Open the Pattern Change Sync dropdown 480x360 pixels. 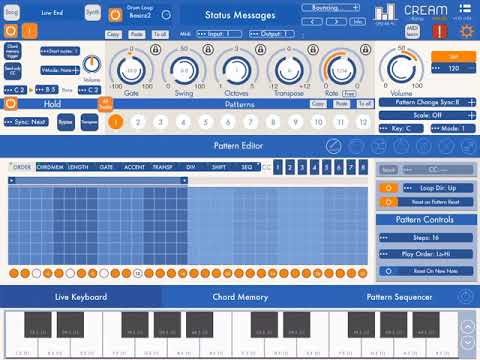[x=427, y=102]
